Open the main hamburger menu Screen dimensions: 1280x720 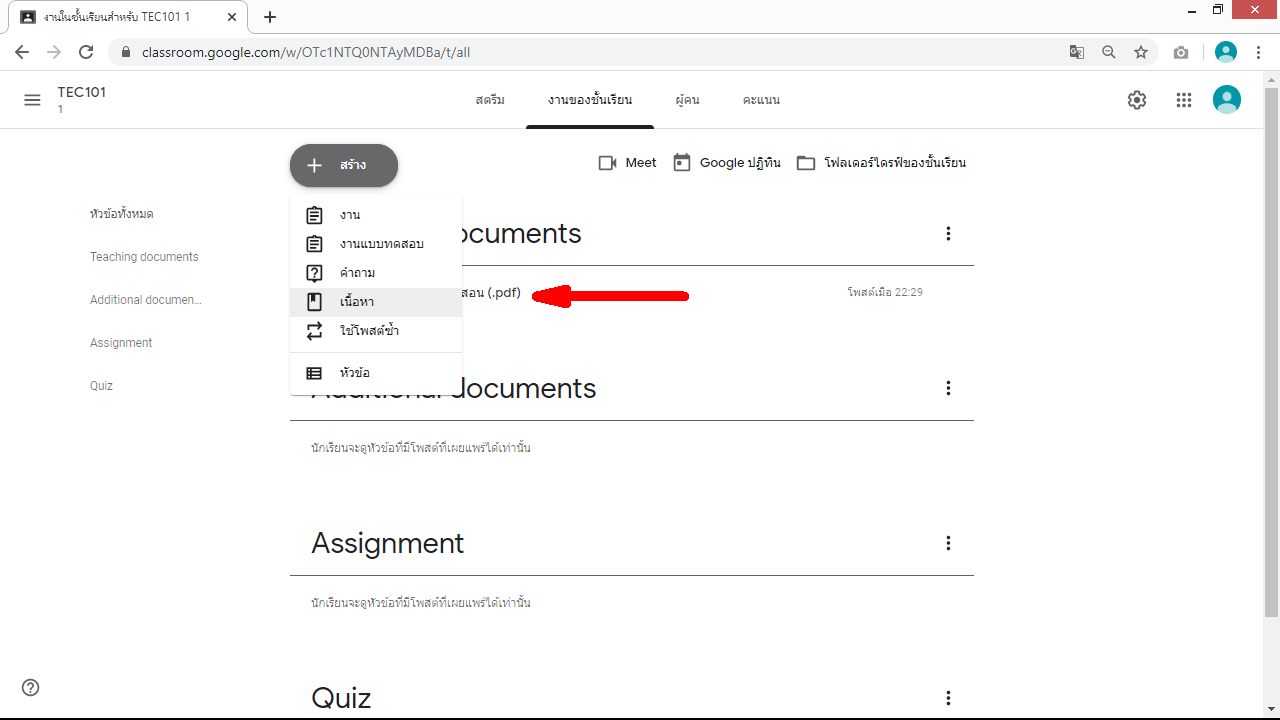click(32, 100)
